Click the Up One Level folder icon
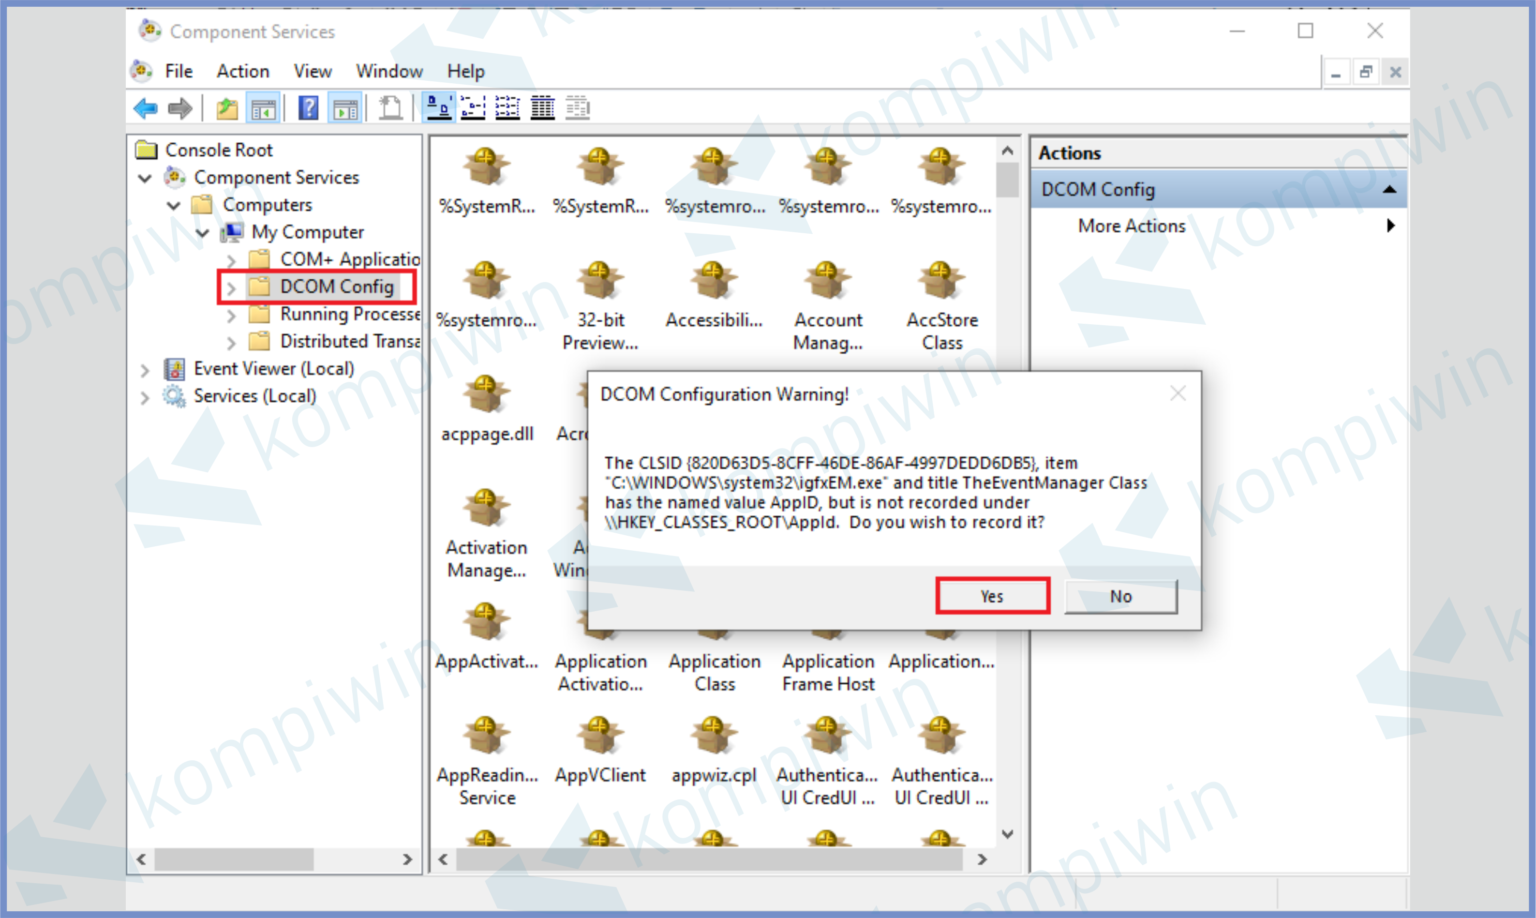1536x918 pixels. [227, 107]
